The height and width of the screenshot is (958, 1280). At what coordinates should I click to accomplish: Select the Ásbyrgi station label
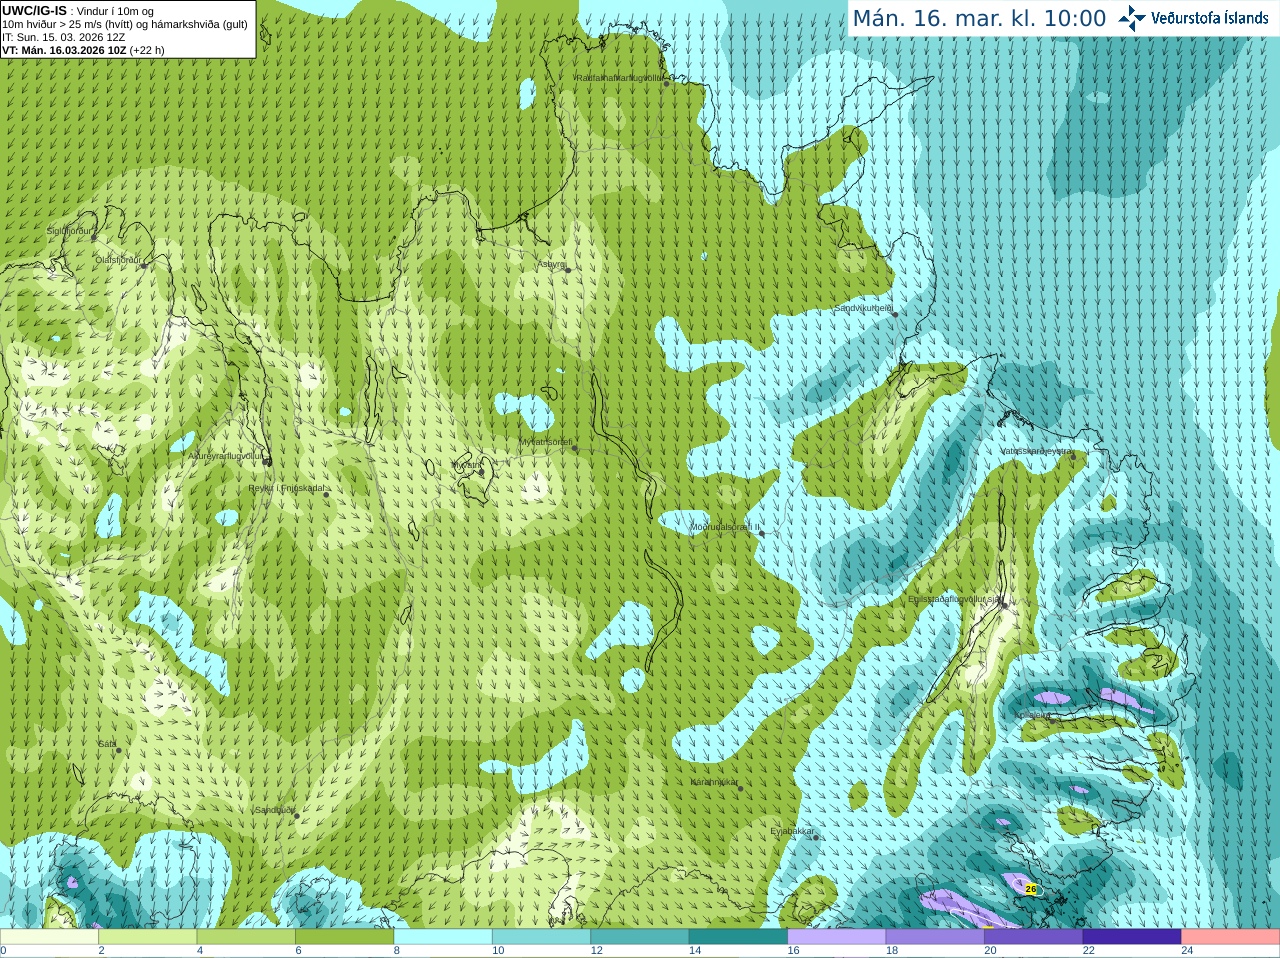point(552,264)
